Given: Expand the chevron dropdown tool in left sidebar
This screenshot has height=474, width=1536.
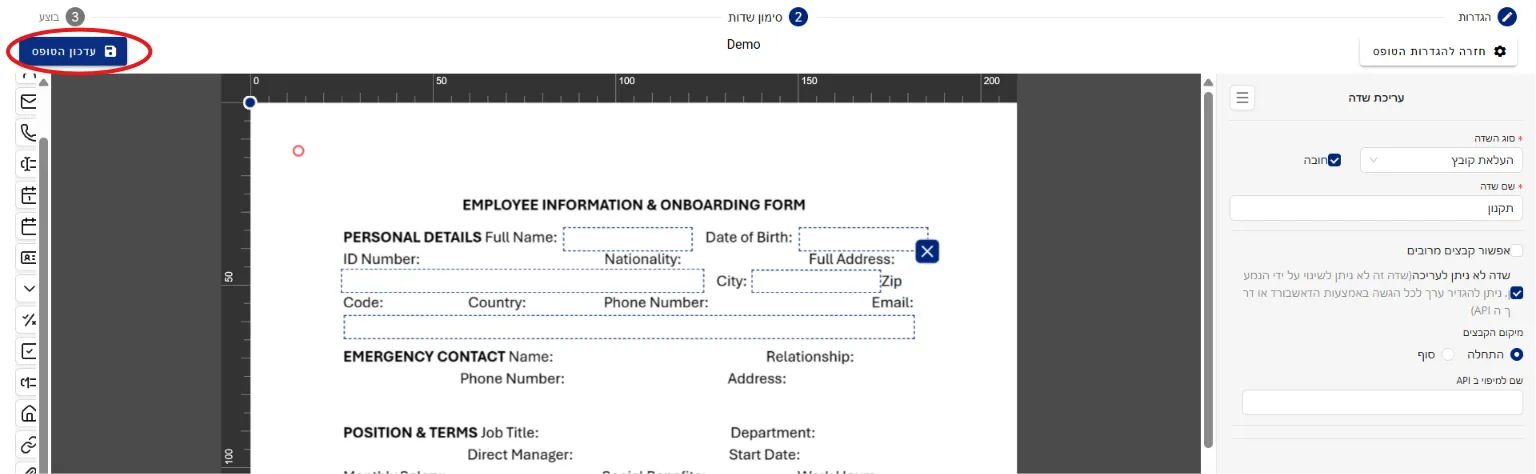Looking at the screenshot, I should [x=29, y=288].
